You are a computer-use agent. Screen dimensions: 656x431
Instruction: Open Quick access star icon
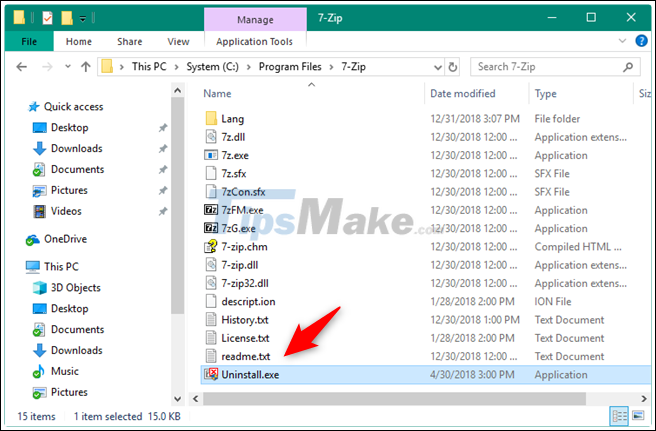(33, 107)
